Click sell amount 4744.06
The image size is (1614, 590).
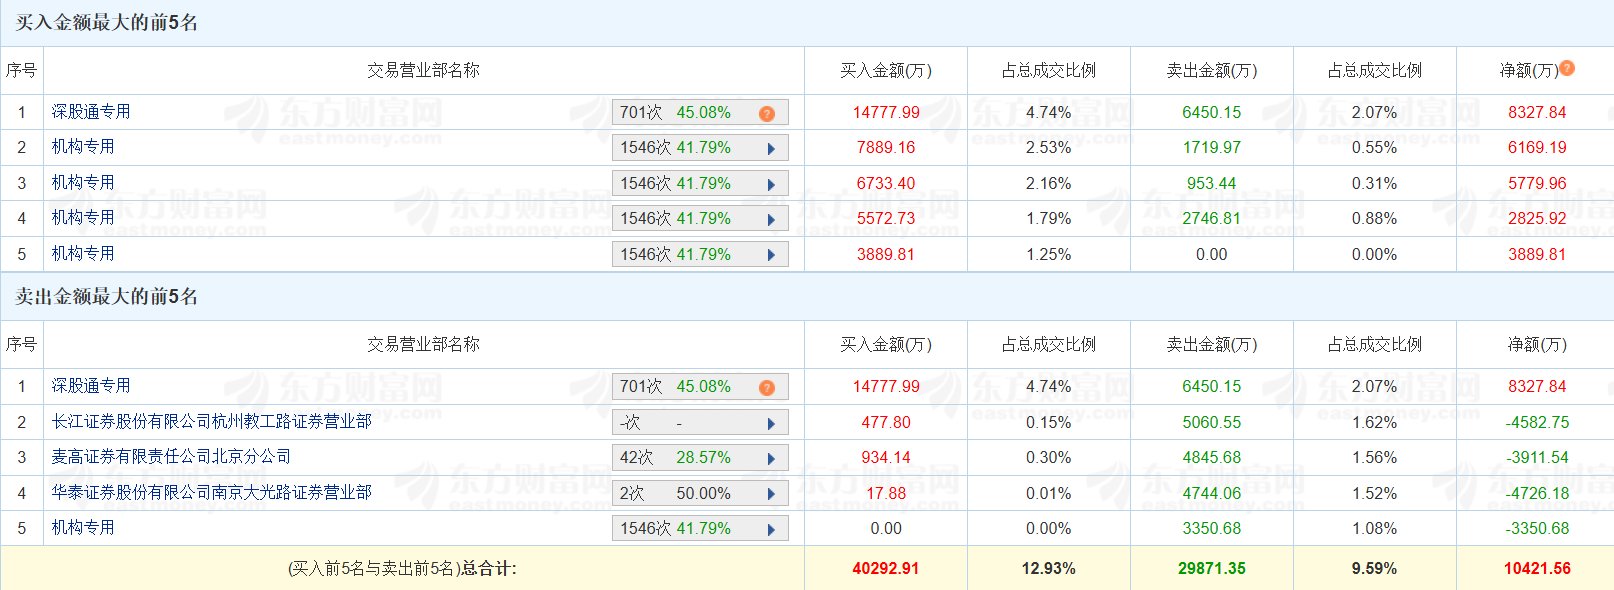pyautogui.click(x=1212, y=493)
